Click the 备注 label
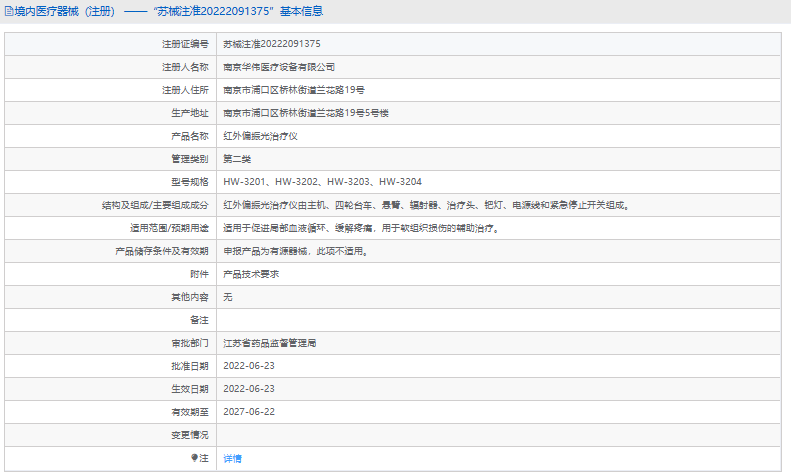The image size is (791, 475). click(199, 320)
